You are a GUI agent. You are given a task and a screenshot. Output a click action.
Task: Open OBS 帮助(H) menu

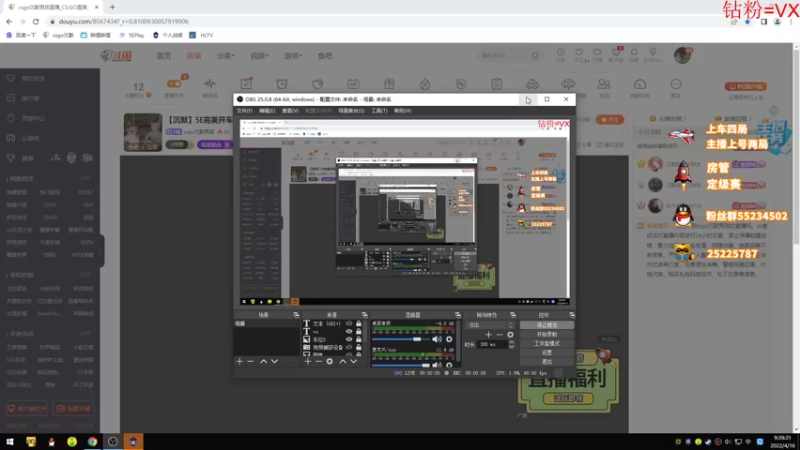coord(402,111)
